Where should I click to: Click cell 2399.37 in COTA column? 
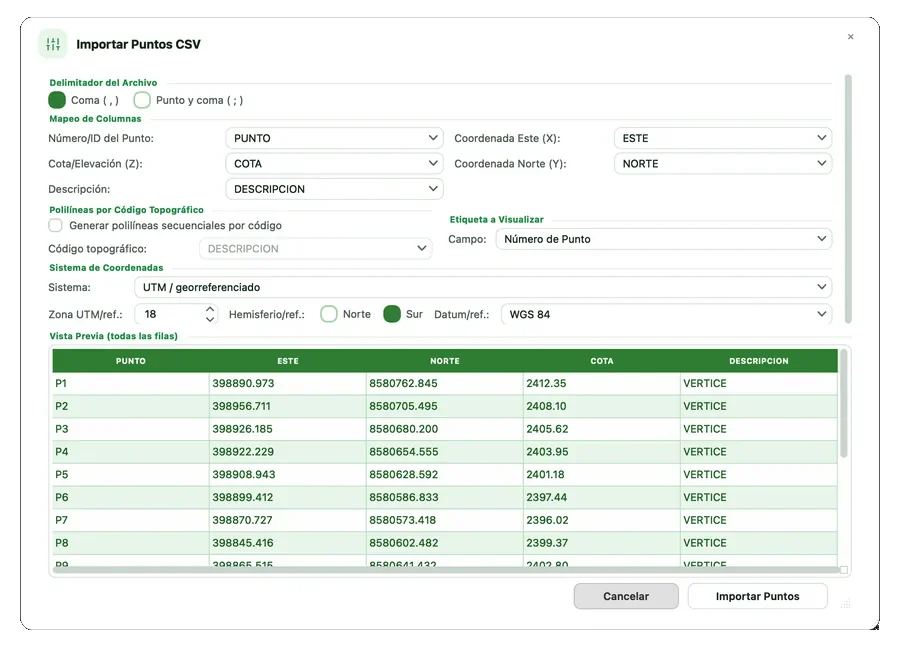[602, 543]
